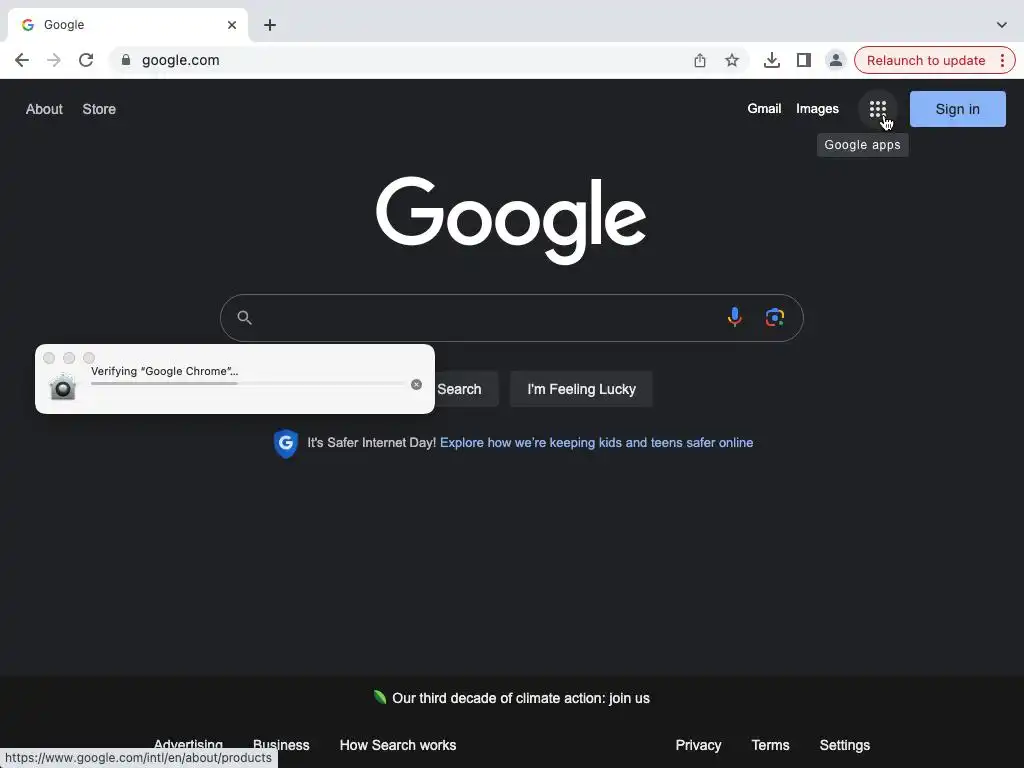Cancel the Verifying Google Chrome progress
This screenshot has width=1024, height=768.
416,384
